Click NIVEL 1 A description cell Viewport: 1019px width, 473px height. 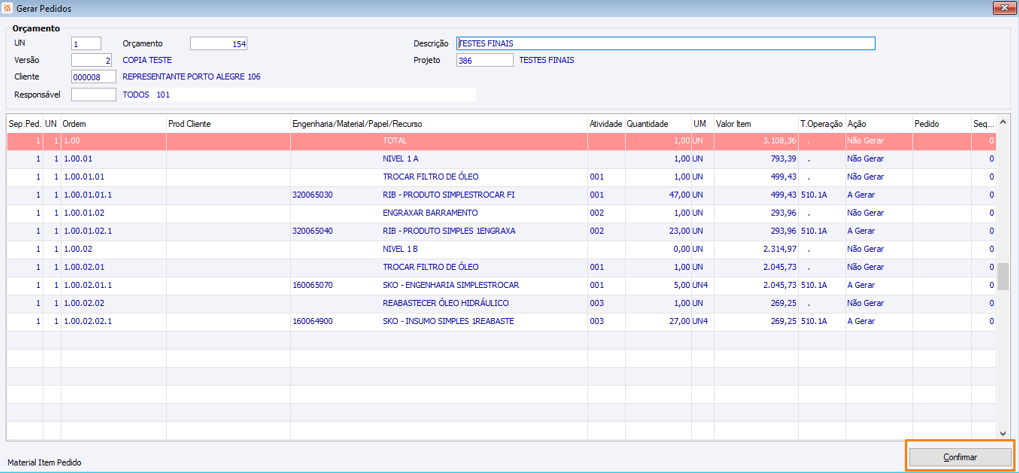tap(400, 159)
